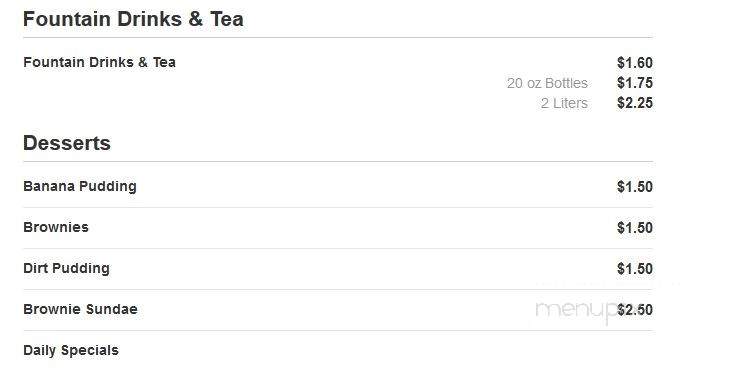The height and width of the screenshot is (378, 750).
Task: Click the $1.75 bottle price
Action: 635,83
